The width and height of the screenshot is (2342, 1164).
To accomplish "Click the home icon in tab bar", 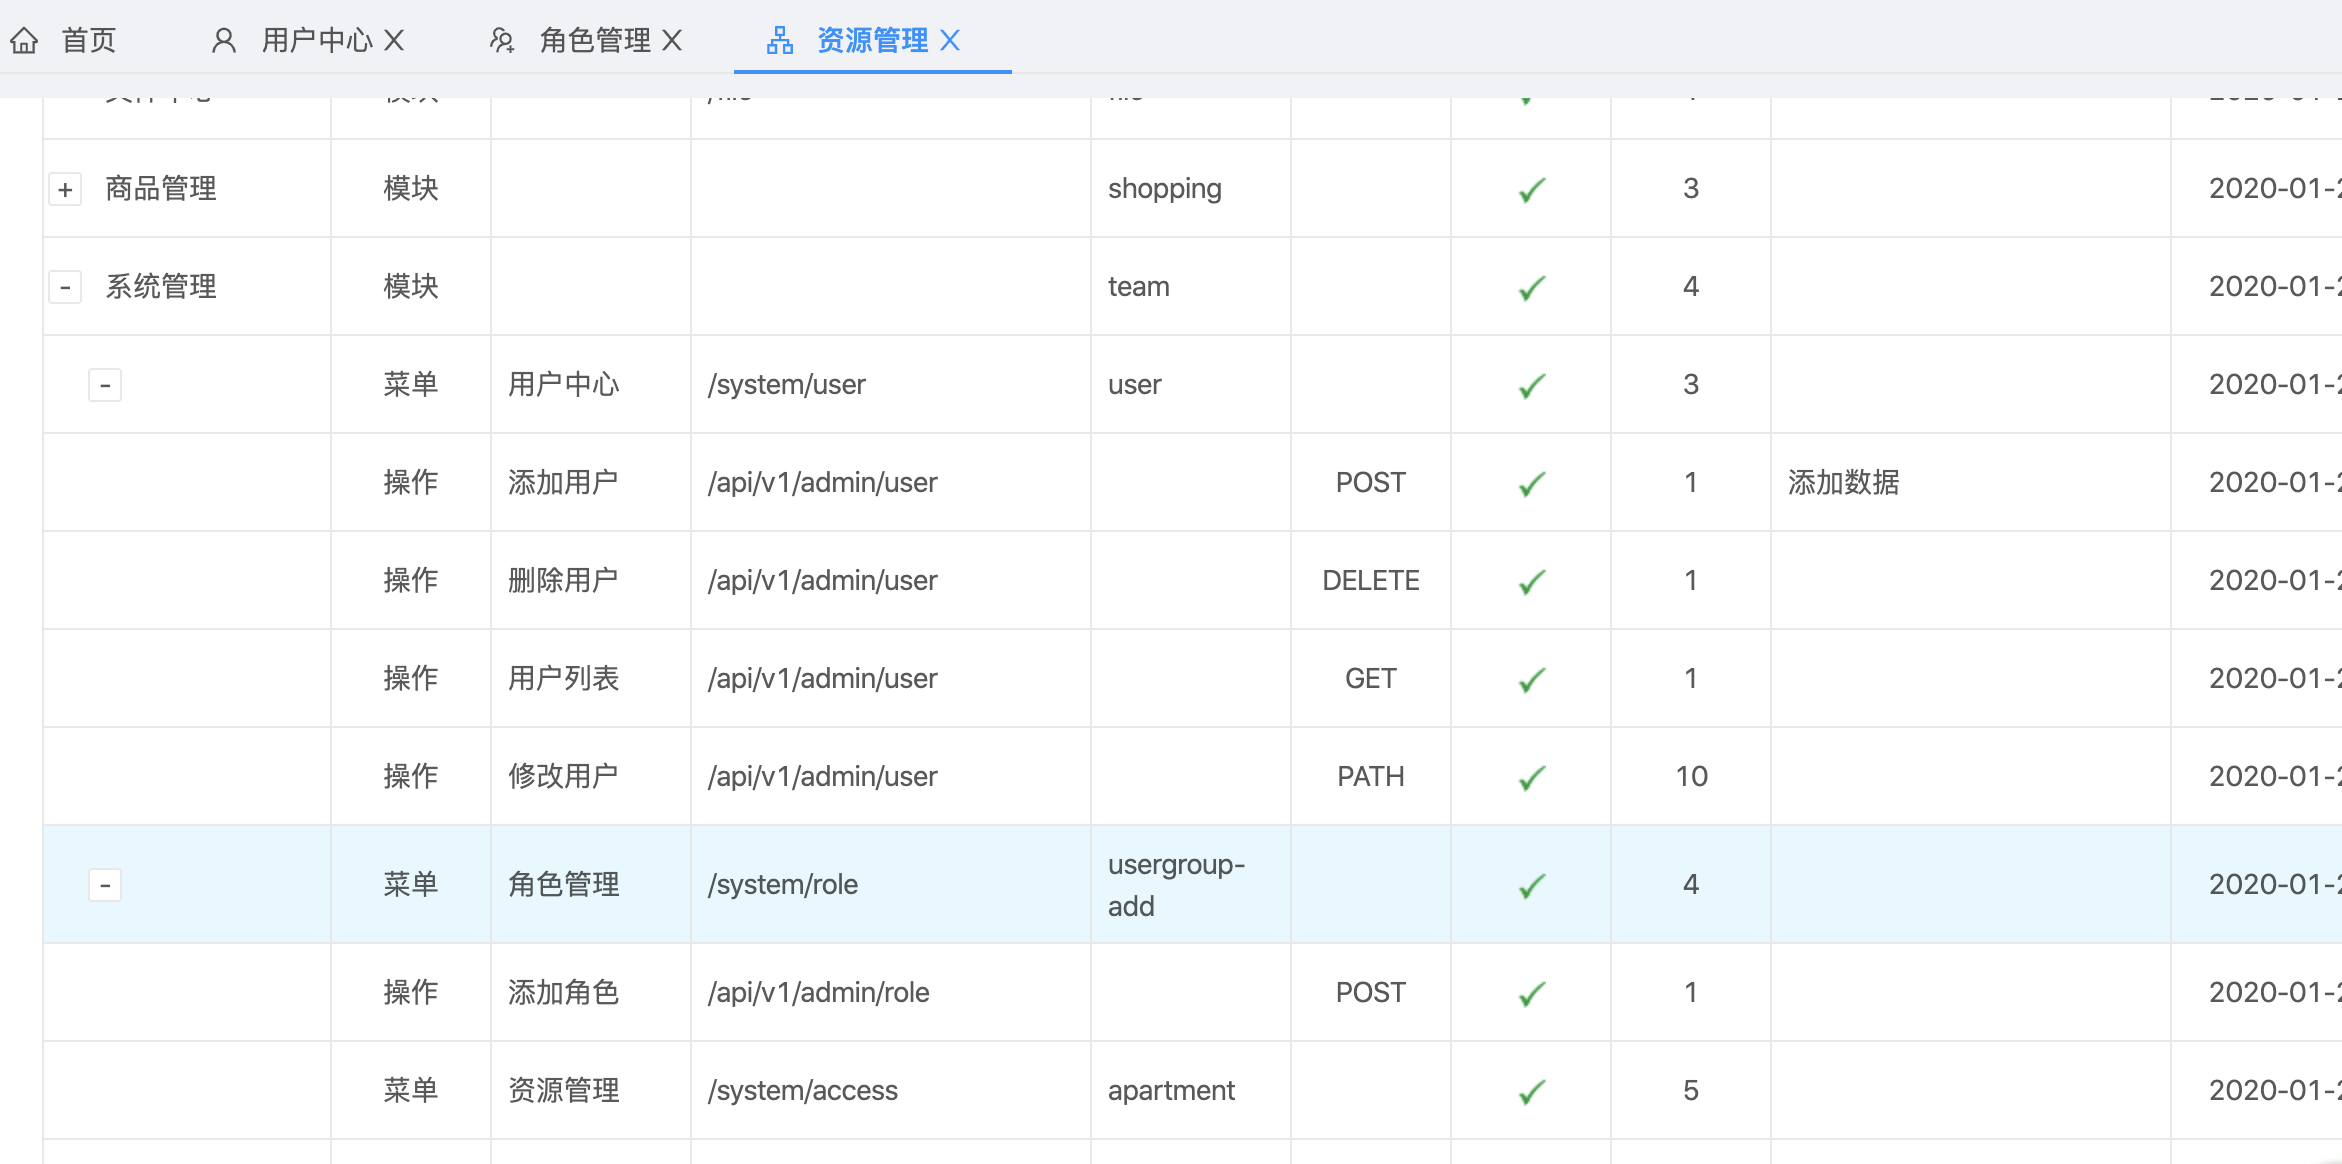I will coord(24,40).
